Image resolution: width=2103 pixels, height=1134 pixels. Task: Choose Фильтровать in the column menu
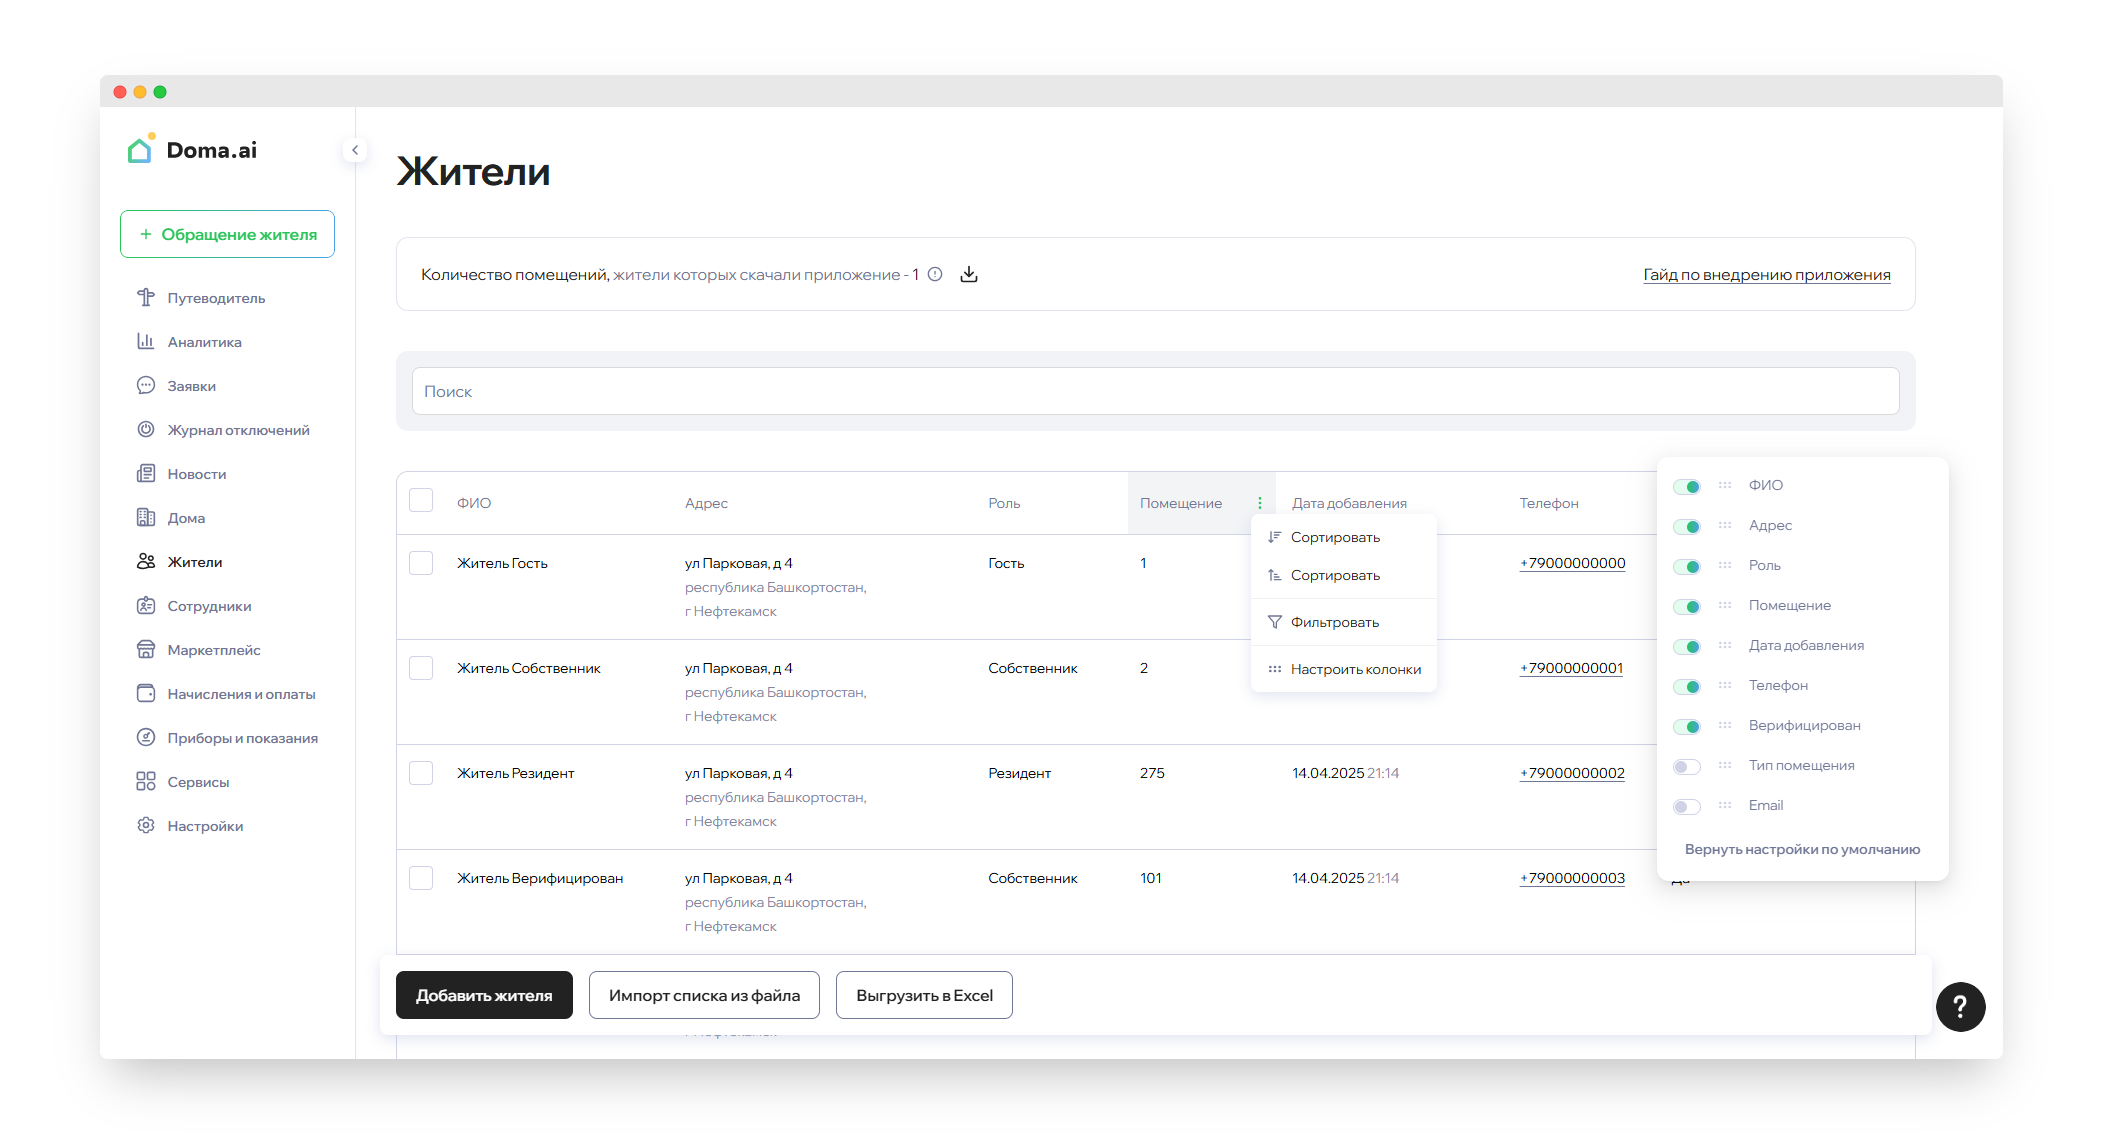pos(1334,622)
